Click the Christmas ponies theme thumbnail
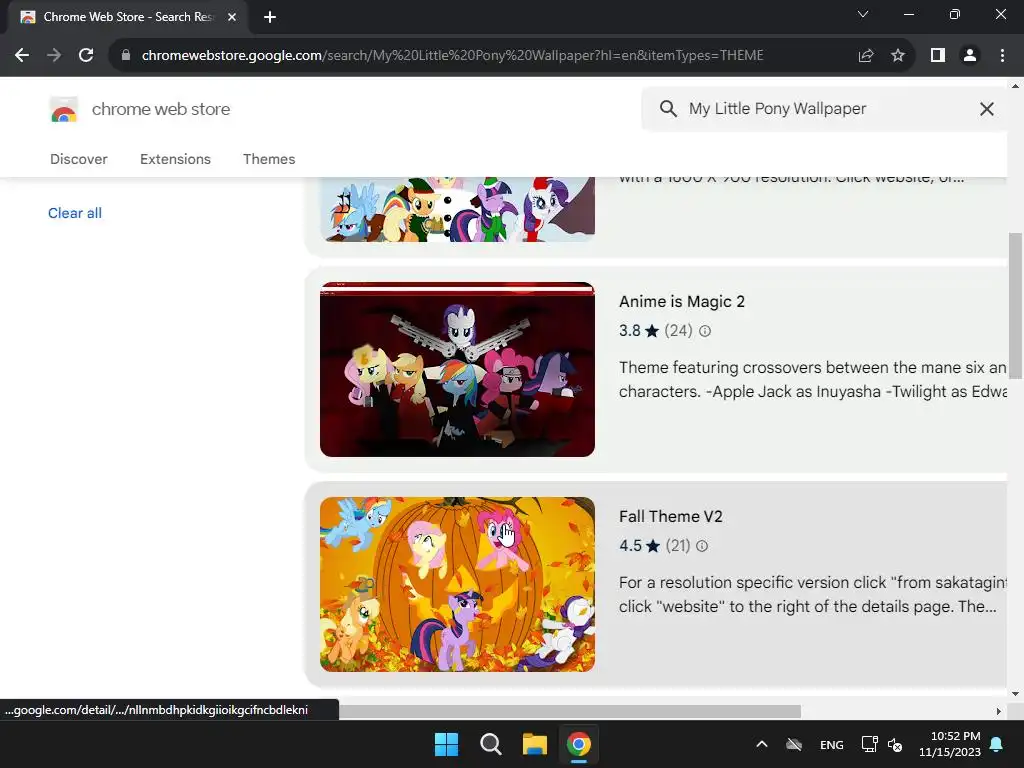1024x768 pixels. click(x=457, y=209)
